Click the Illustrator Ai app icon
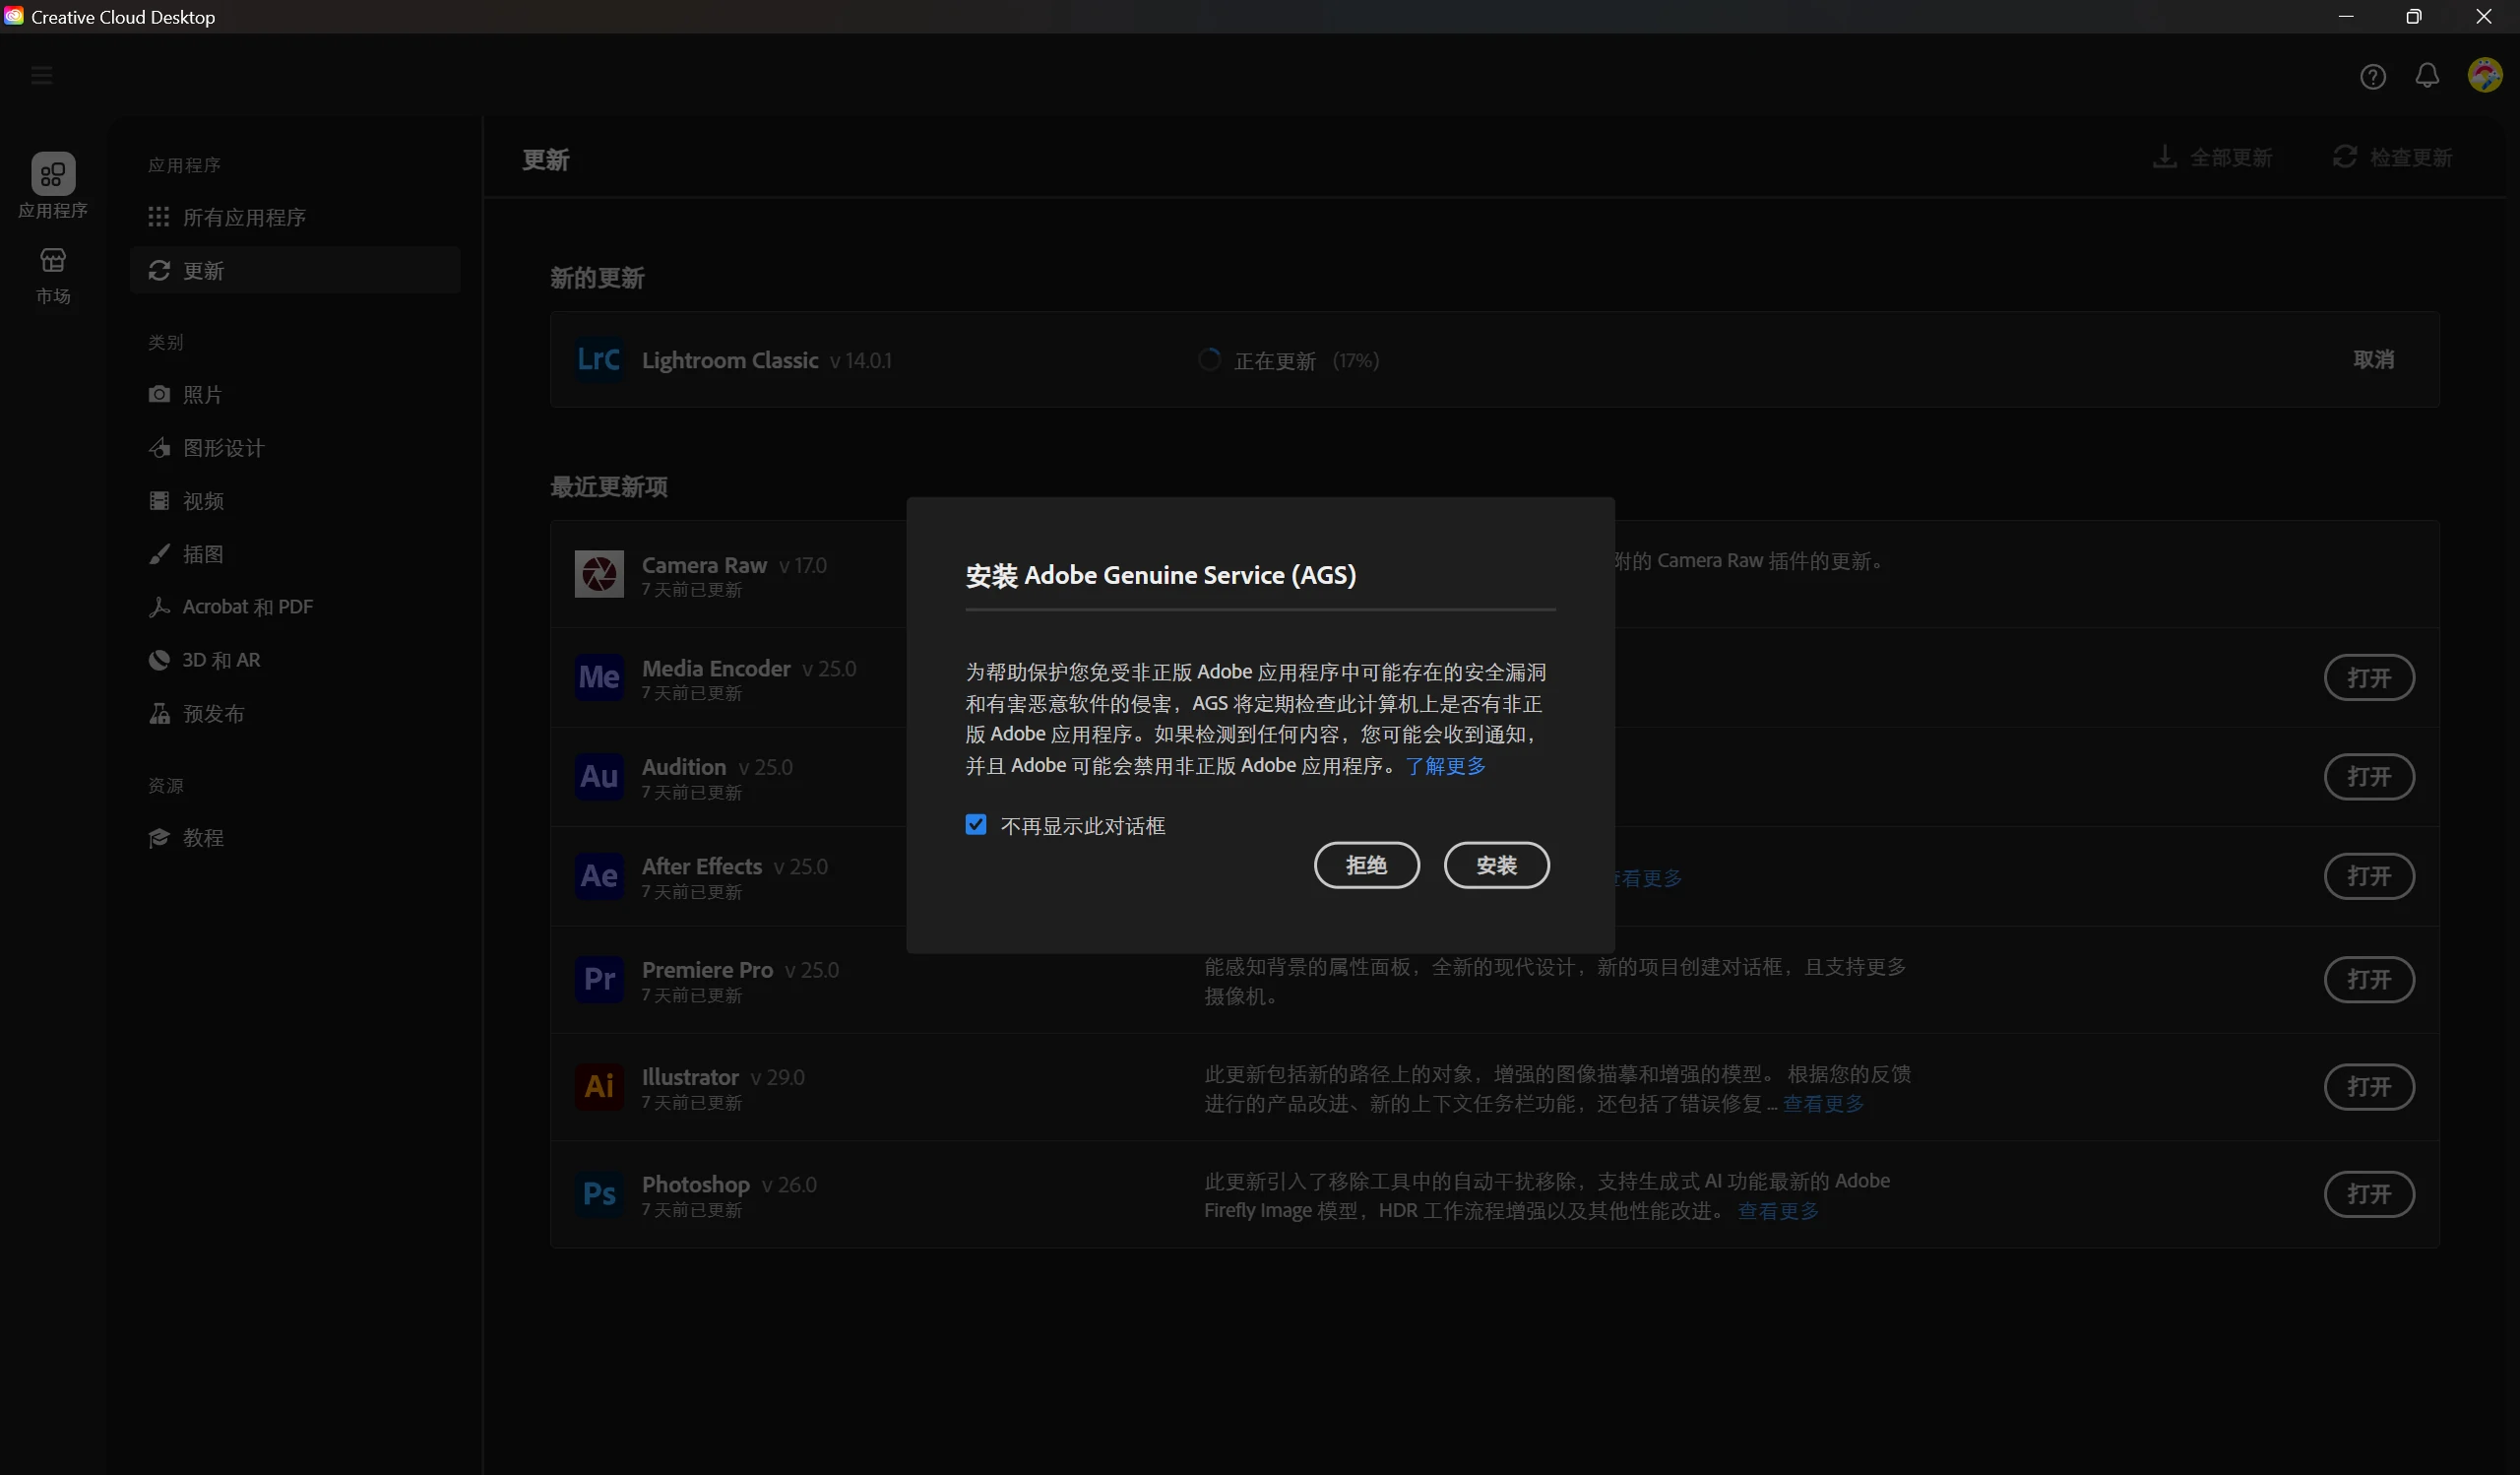The image size is (2520, 1475). point(599,1085)
